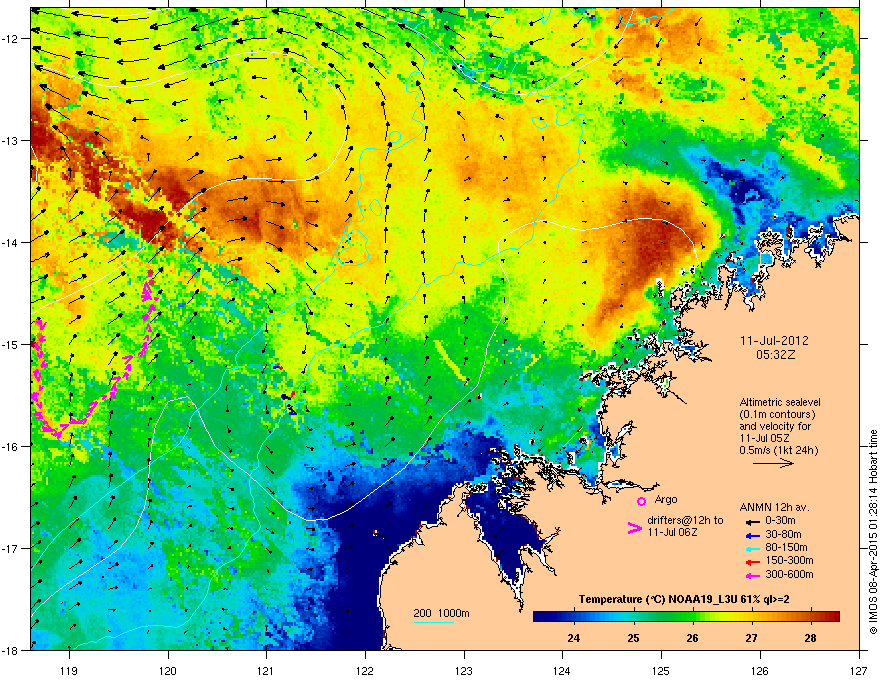This screenshot has height=680, width=880.
Task: Click the longitude axis label '121'
Action: [x=266, y=671]
